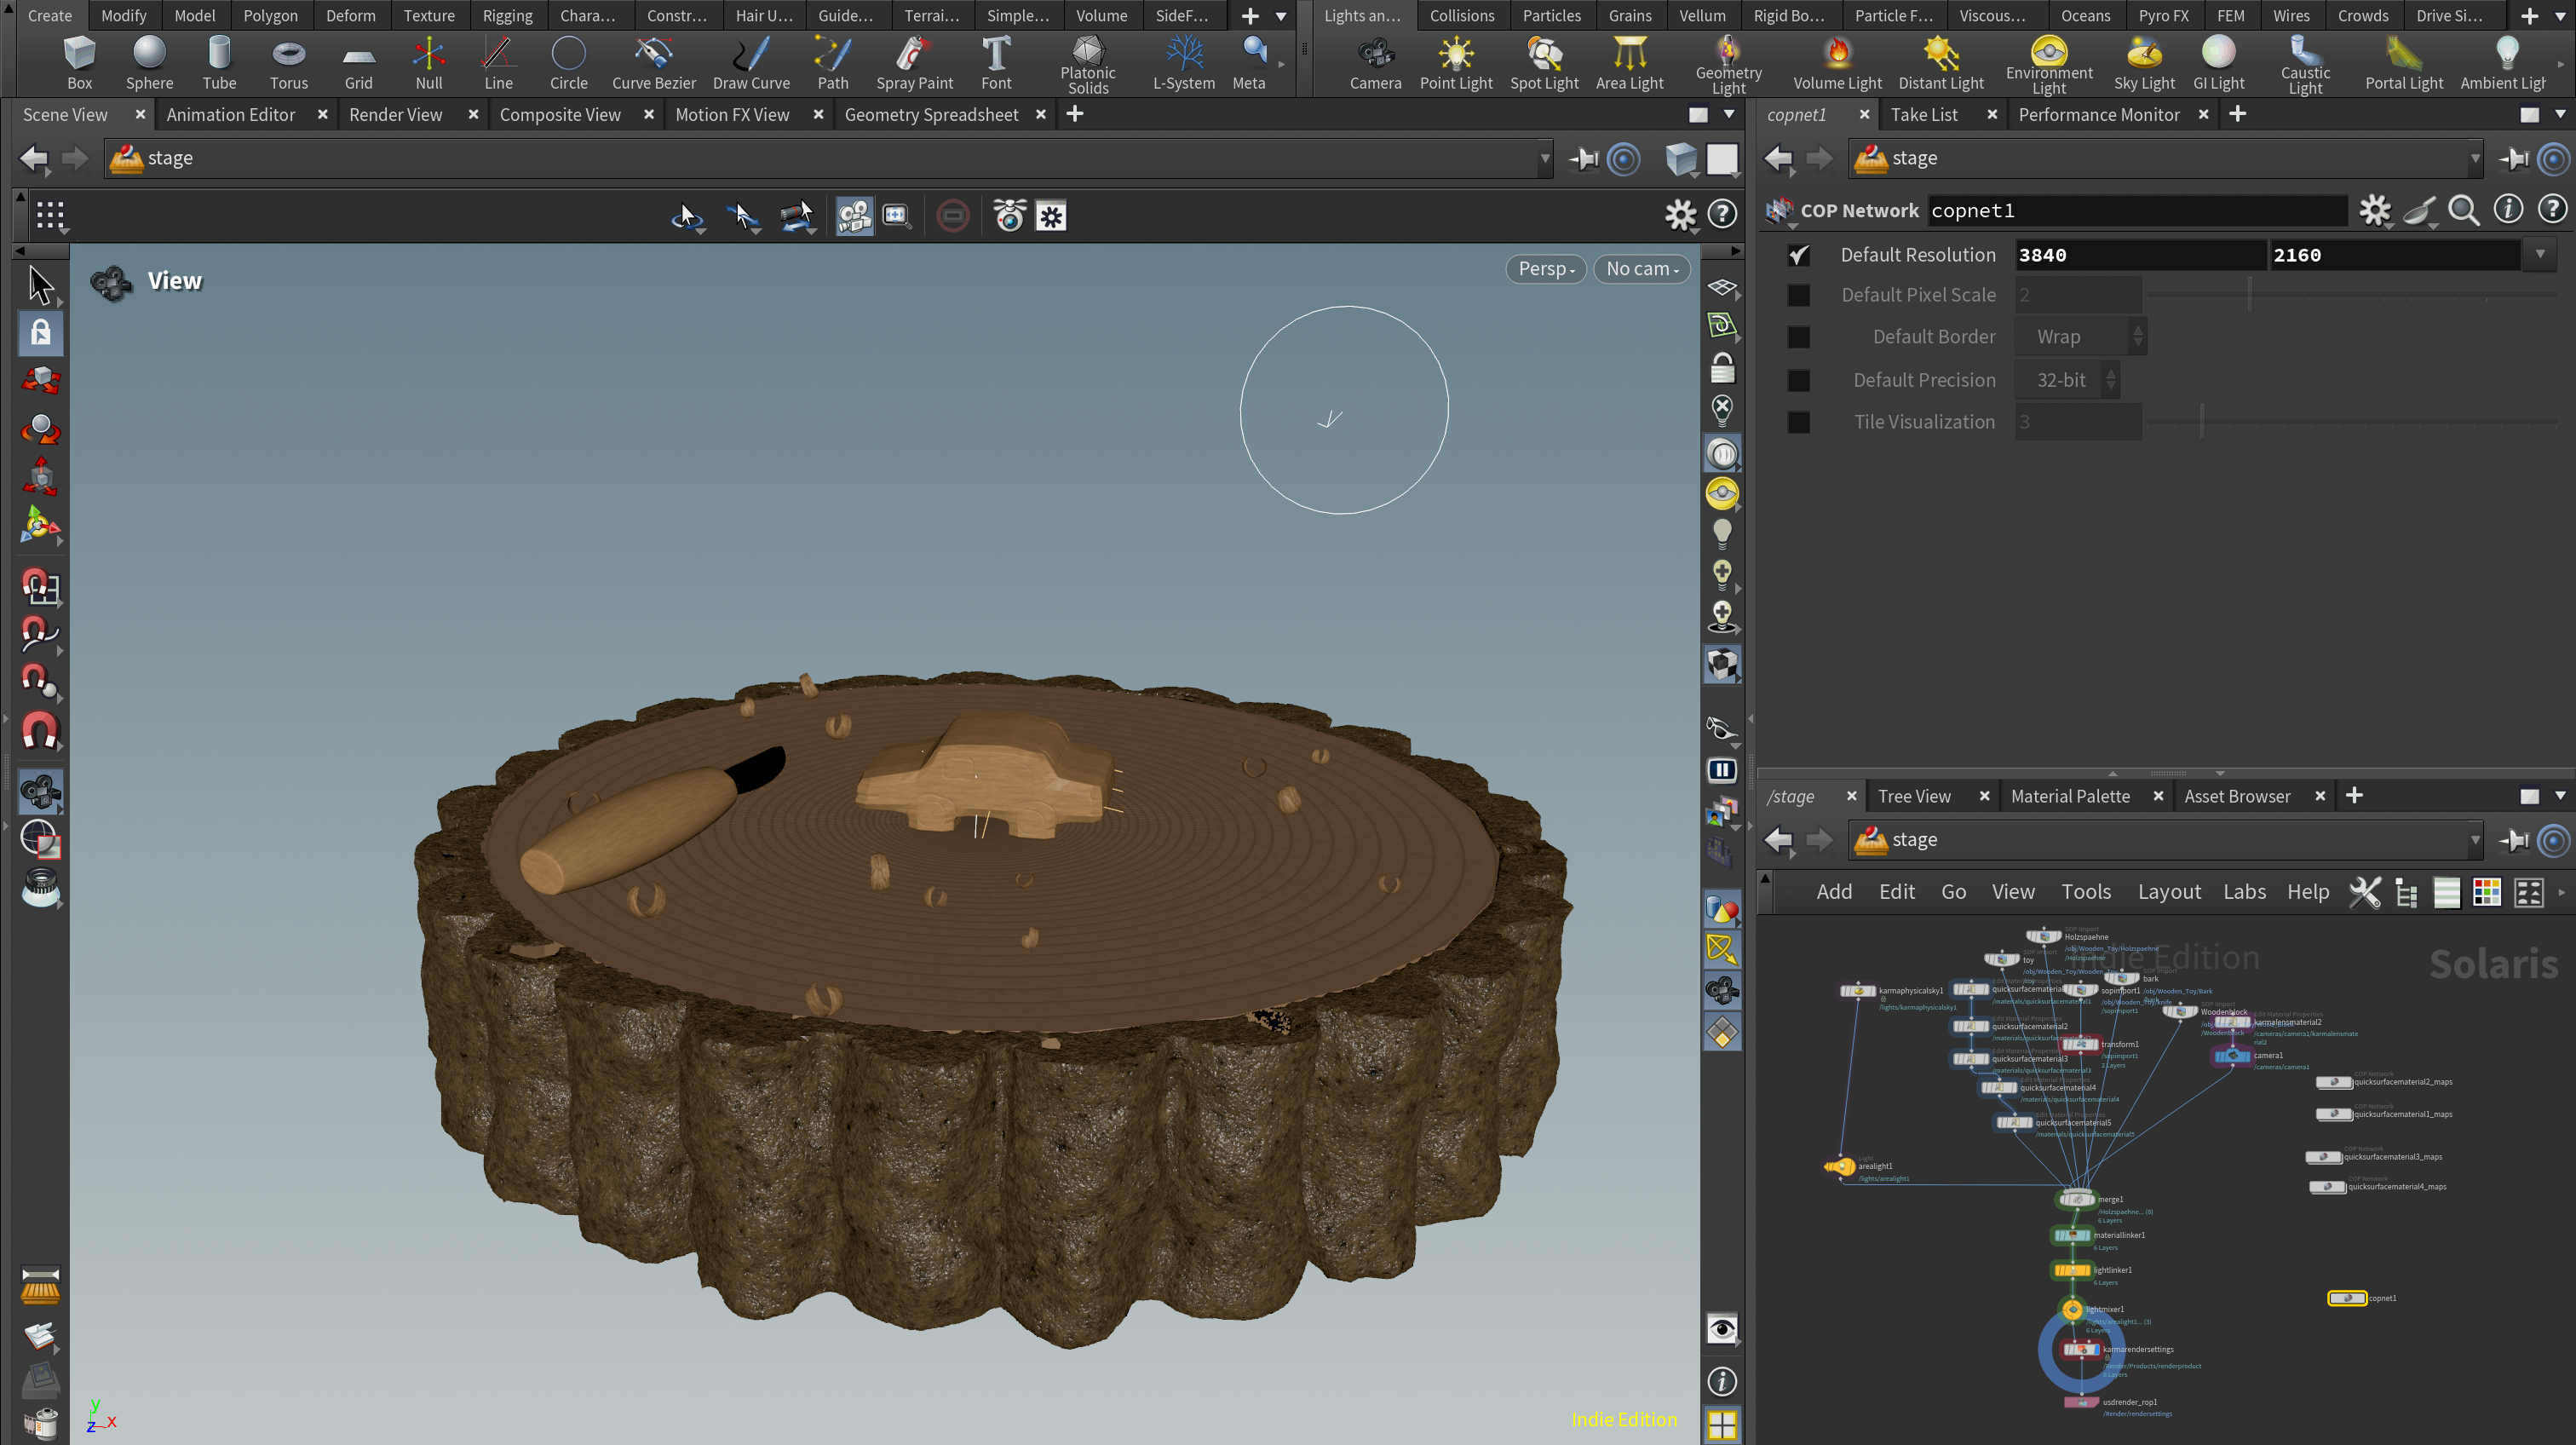Click the copnet1 node name field

click(x=2136, y=211)
